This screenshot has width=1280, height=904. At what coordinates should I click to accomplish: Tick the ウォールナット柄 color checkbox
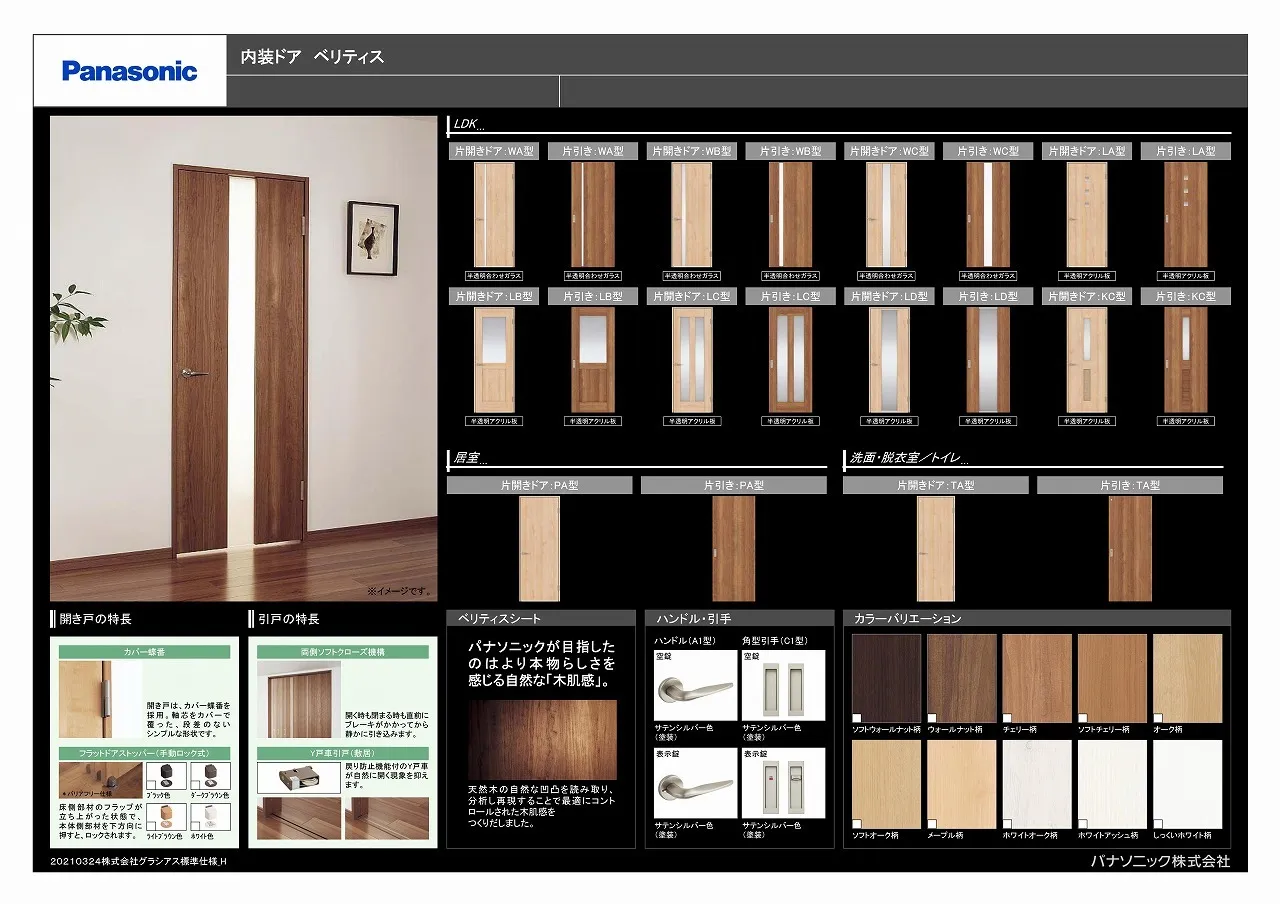(x=932, y=717)
